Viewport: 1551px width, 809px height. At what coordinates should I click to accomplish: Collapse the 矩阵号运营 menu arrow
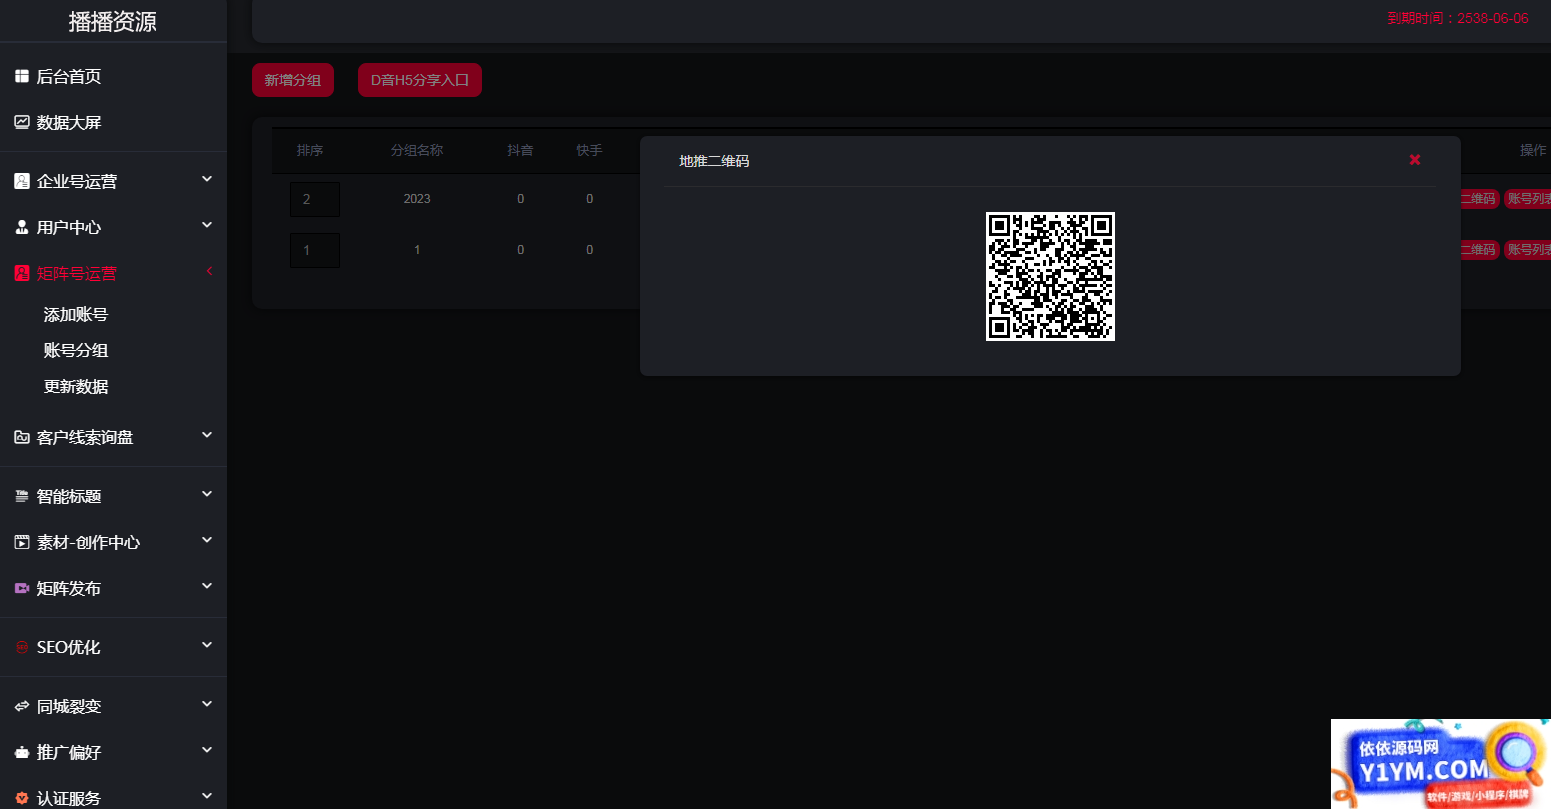(x=209, y=271)
